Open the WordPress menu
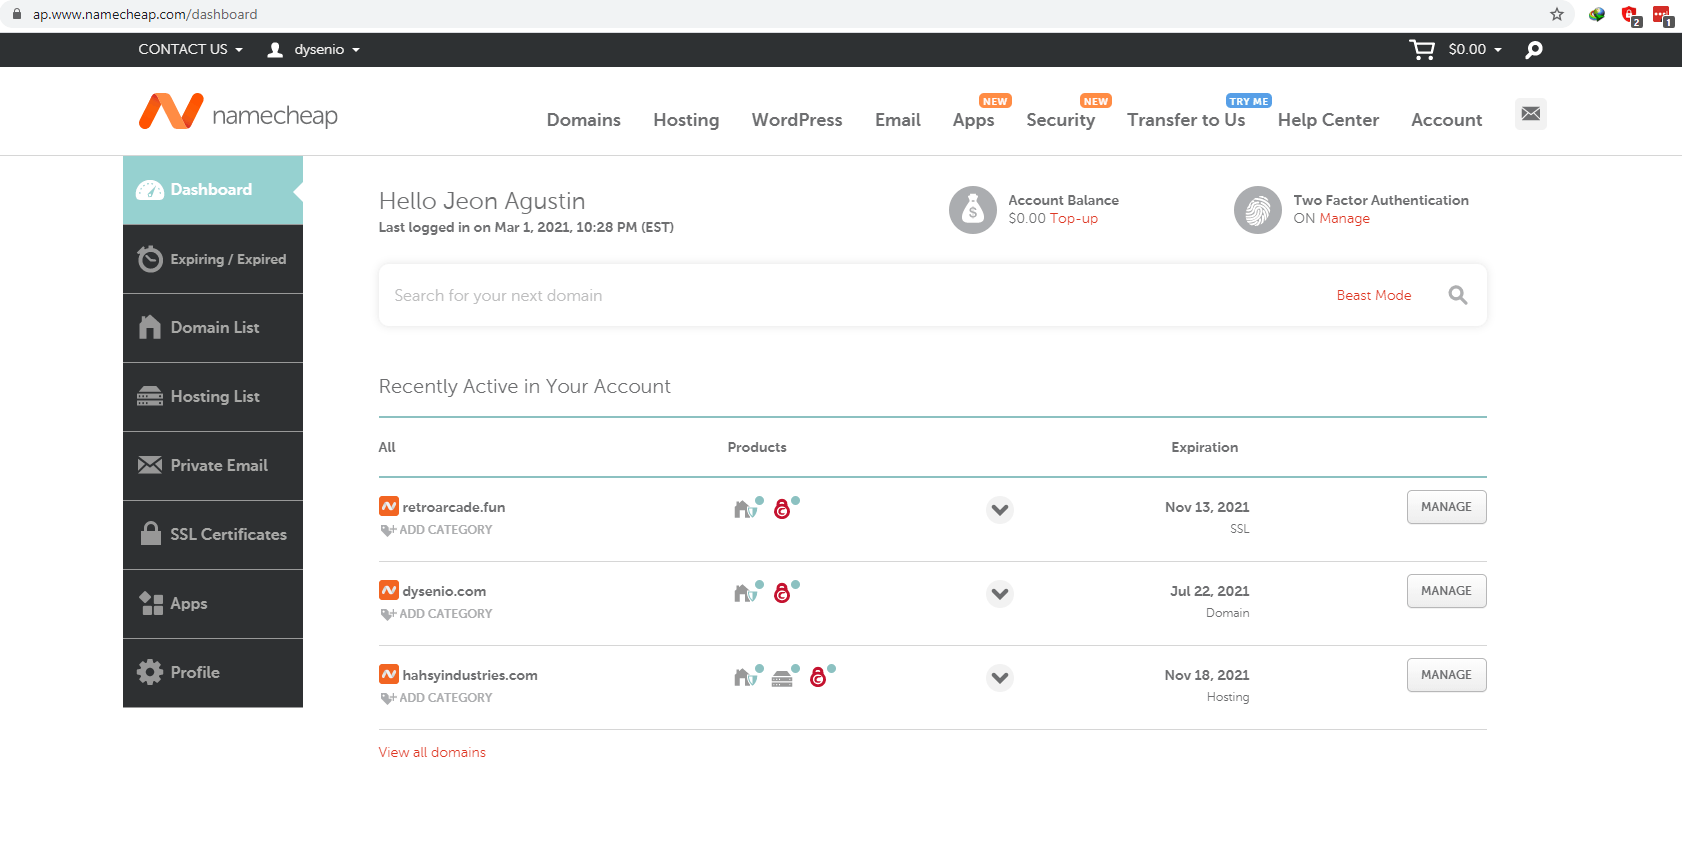The image size is (1682, 845). click(797, 120)
